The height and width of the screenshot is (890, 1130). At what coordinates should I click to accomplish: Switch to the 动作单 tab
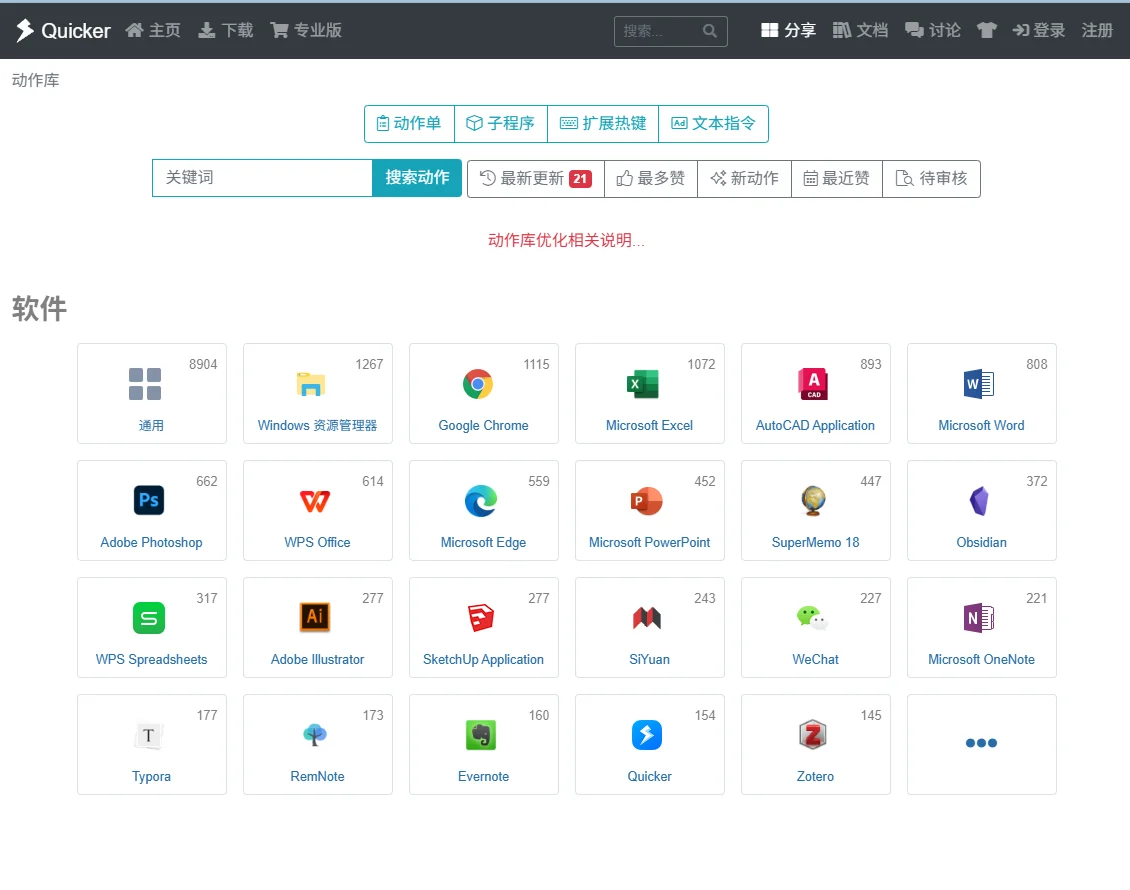pyautogui.click(x=409, y=123)
